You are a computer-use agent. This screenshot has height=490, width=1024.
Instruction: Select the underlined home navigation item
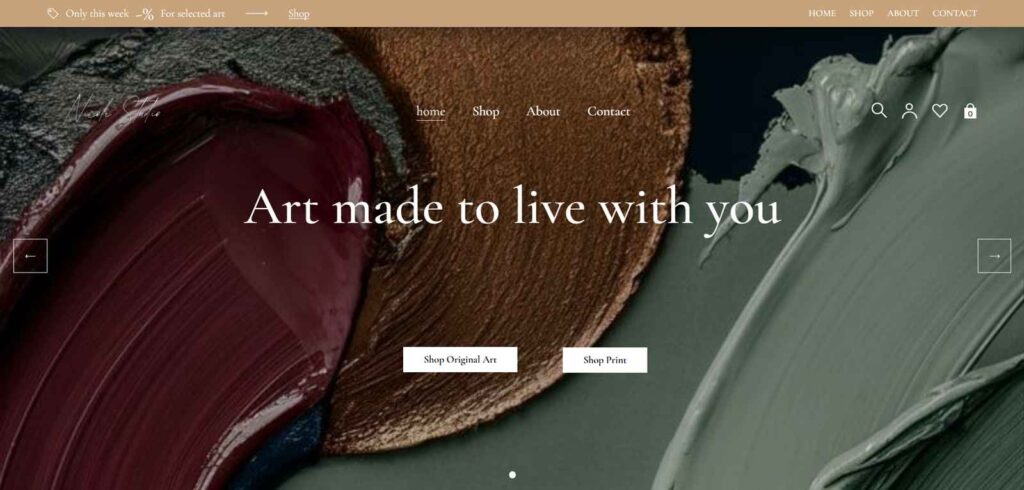430,112
